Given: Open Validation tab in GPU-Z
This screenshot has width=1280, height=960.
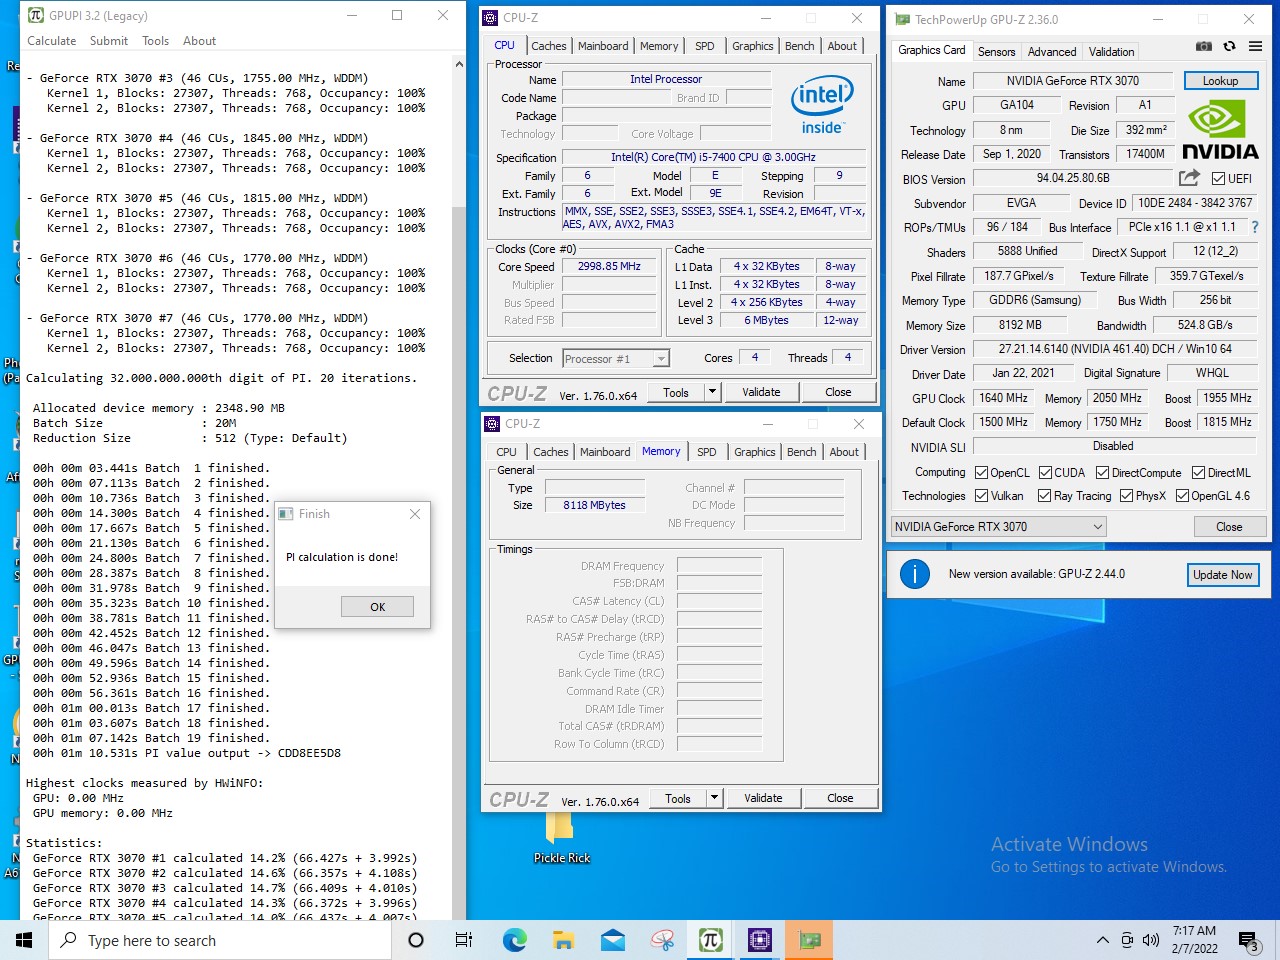Looking at the screenshot, I should 1111,51.
